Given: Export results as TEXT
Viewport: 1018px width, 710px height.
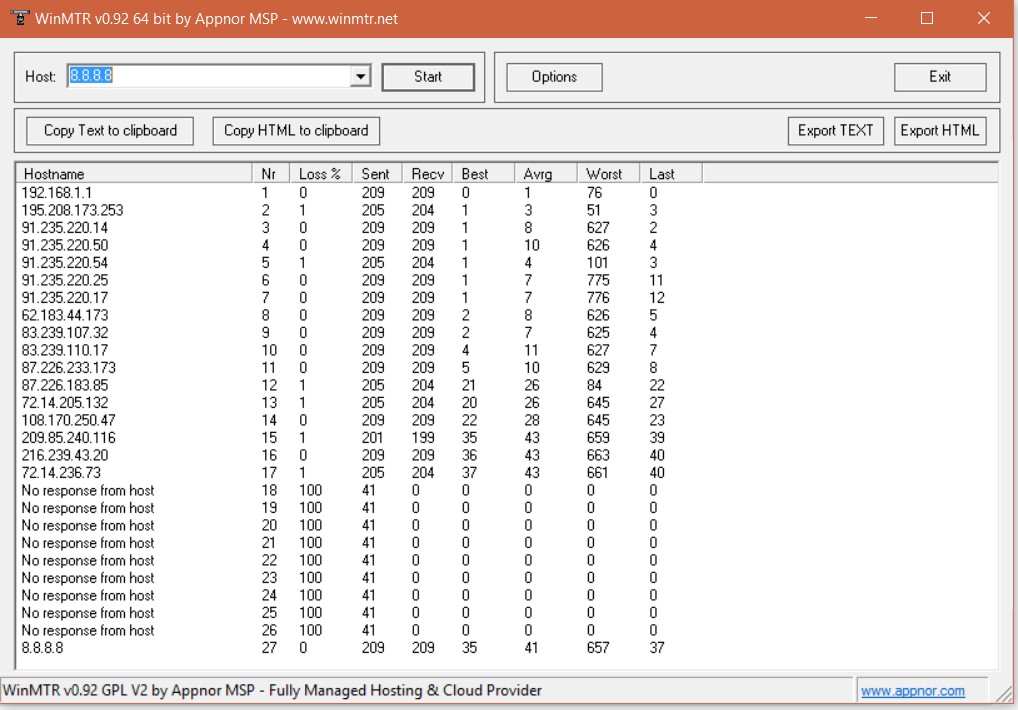Looking at the screenshot, I should pyautogui.click(x=835, y=131).
